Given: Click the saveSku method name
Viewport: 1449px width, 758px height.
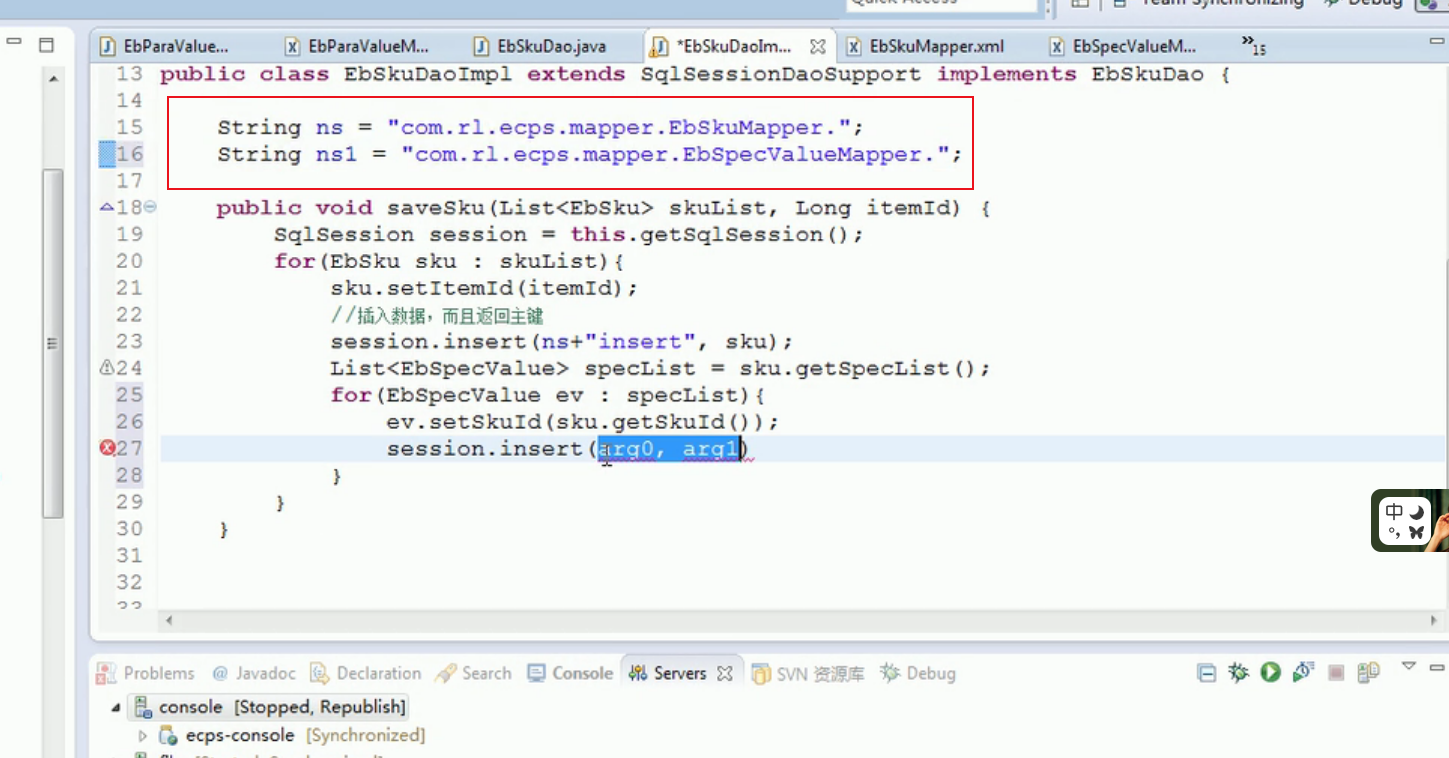Looking at the screenshot, I should (x=436, y=208).
